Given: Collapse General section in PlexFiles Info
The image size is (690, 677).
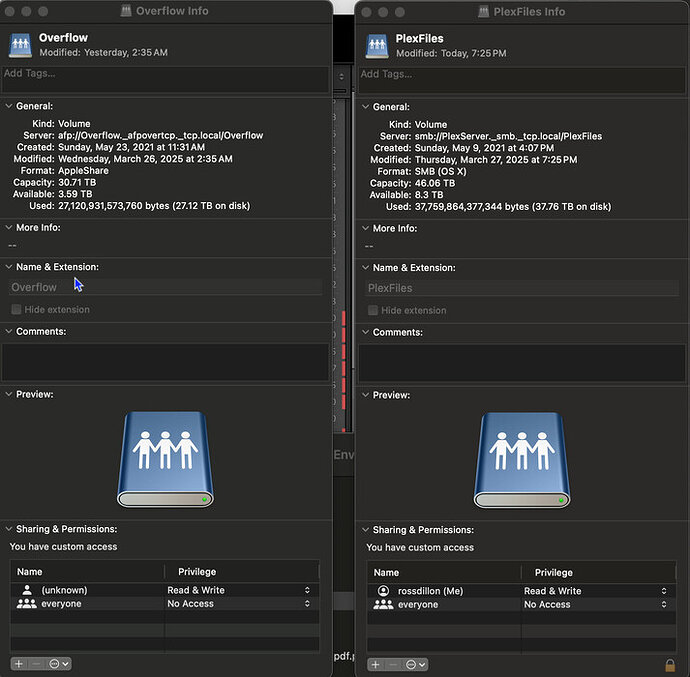Looking at the screenshot, I should pos(365,107).
